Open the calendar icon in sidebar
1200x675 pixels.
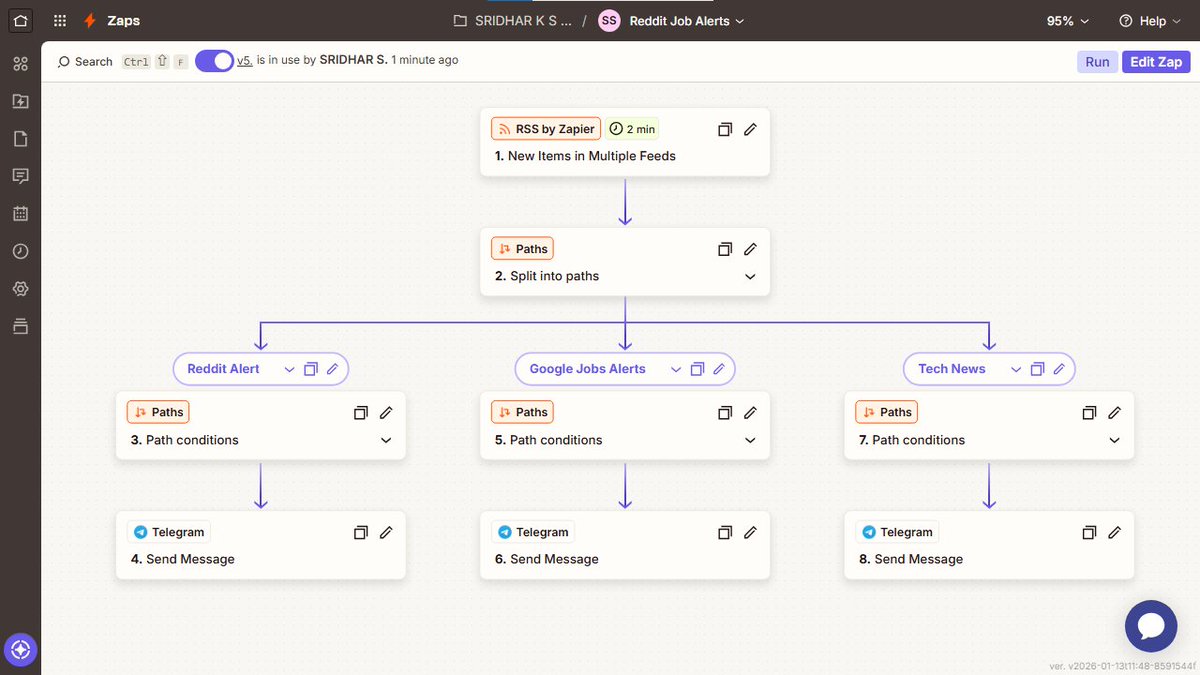[x=20, y=213]
